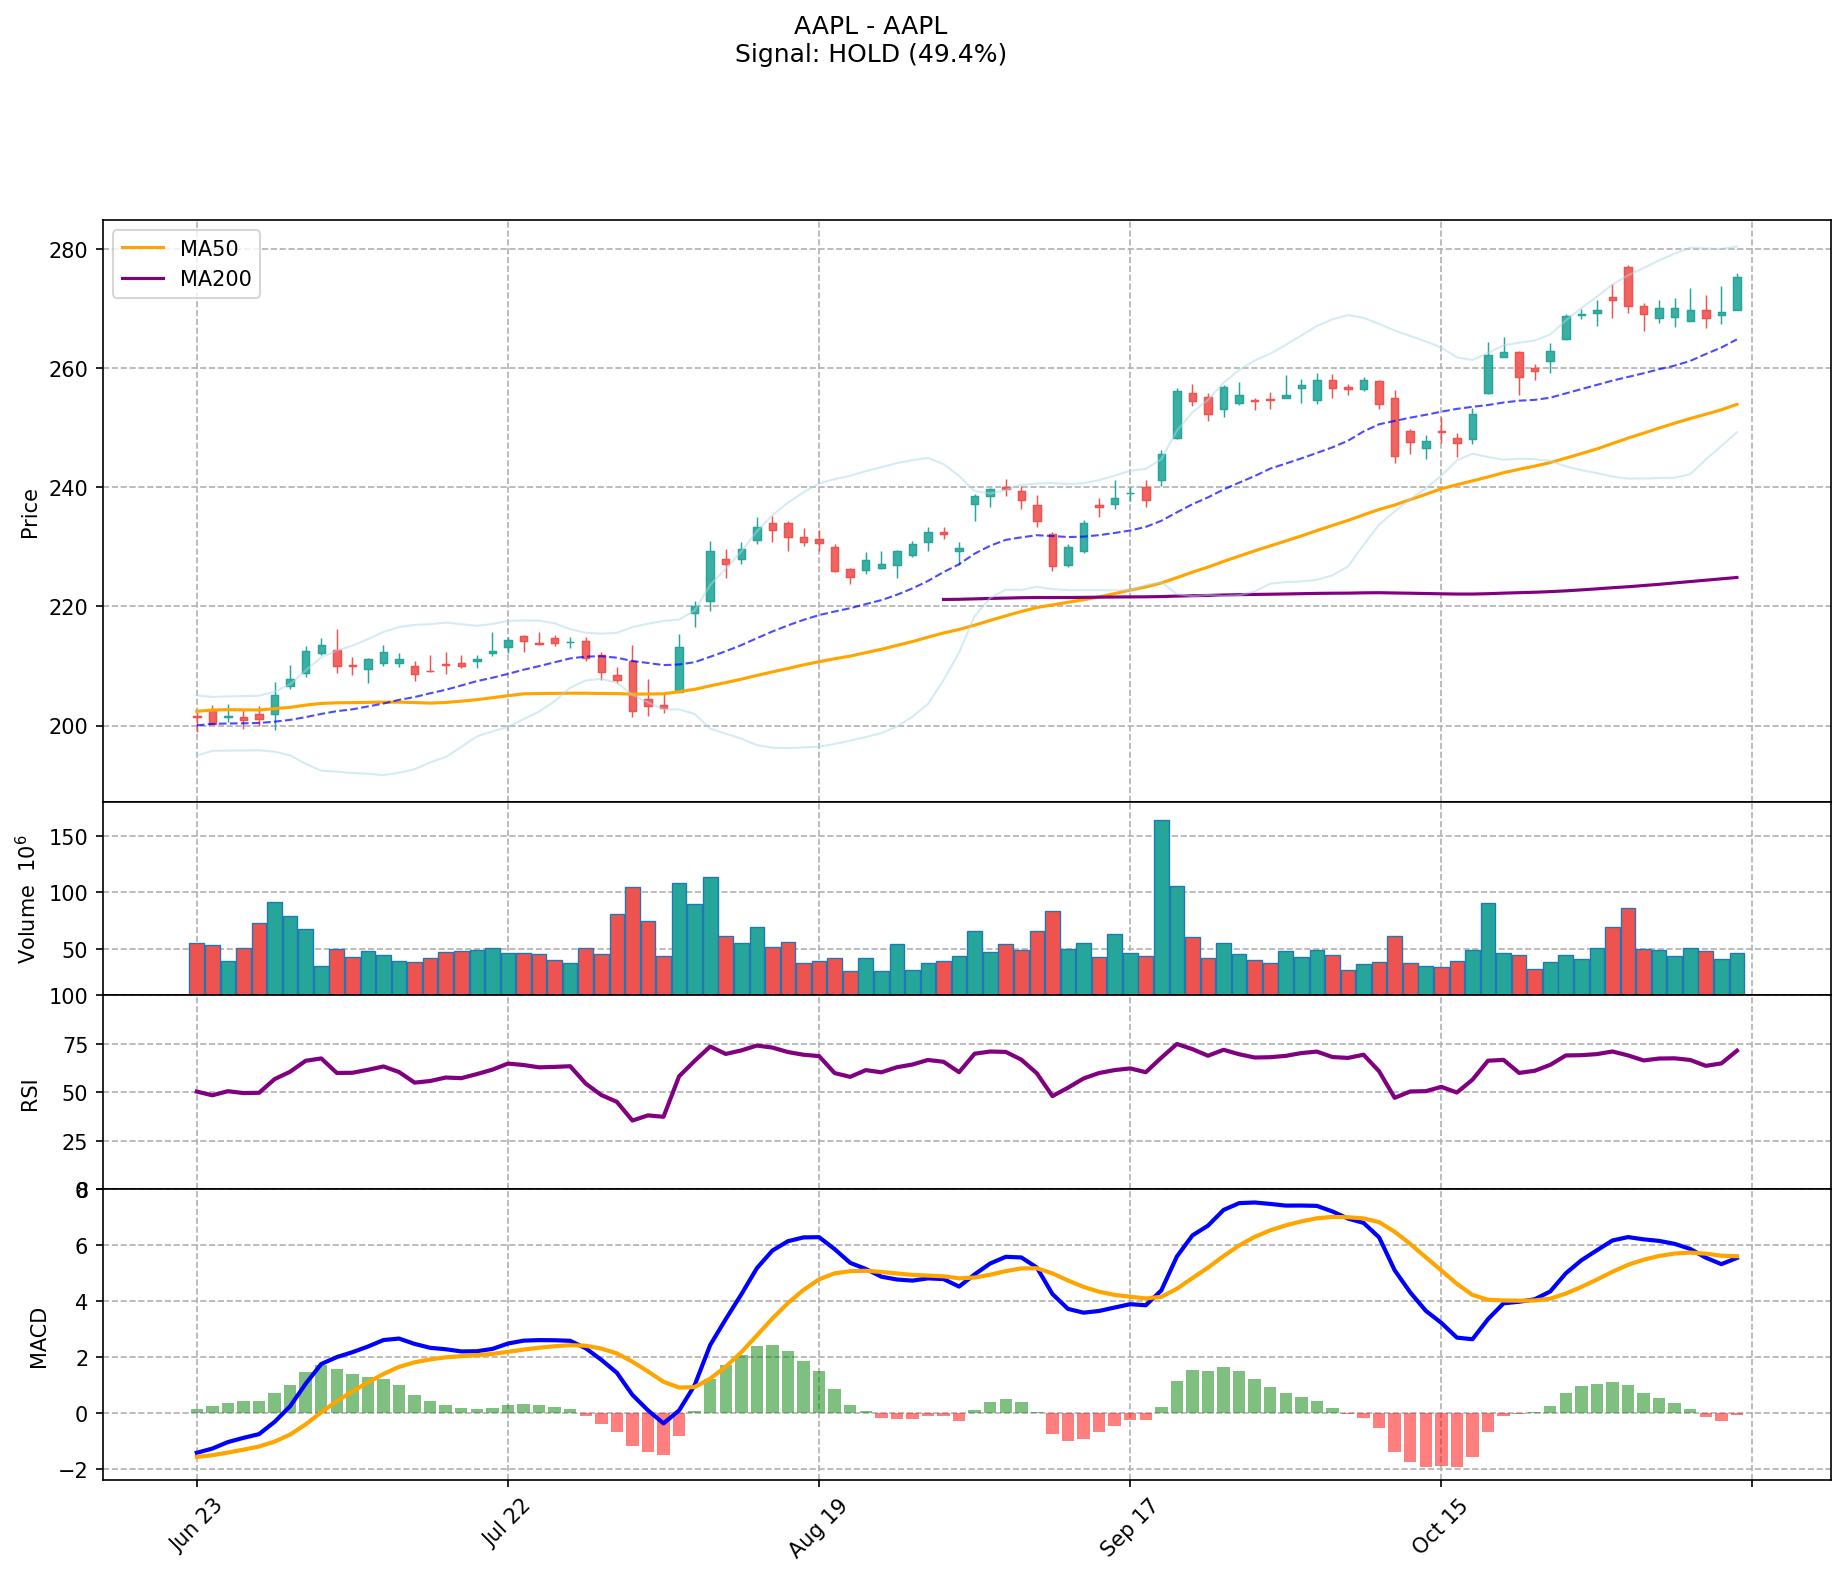Image resolution: width=1845 pixels, height=1576 pixels.
Task: Click the Volume y-axis label
Action: (x=28, y=898)
